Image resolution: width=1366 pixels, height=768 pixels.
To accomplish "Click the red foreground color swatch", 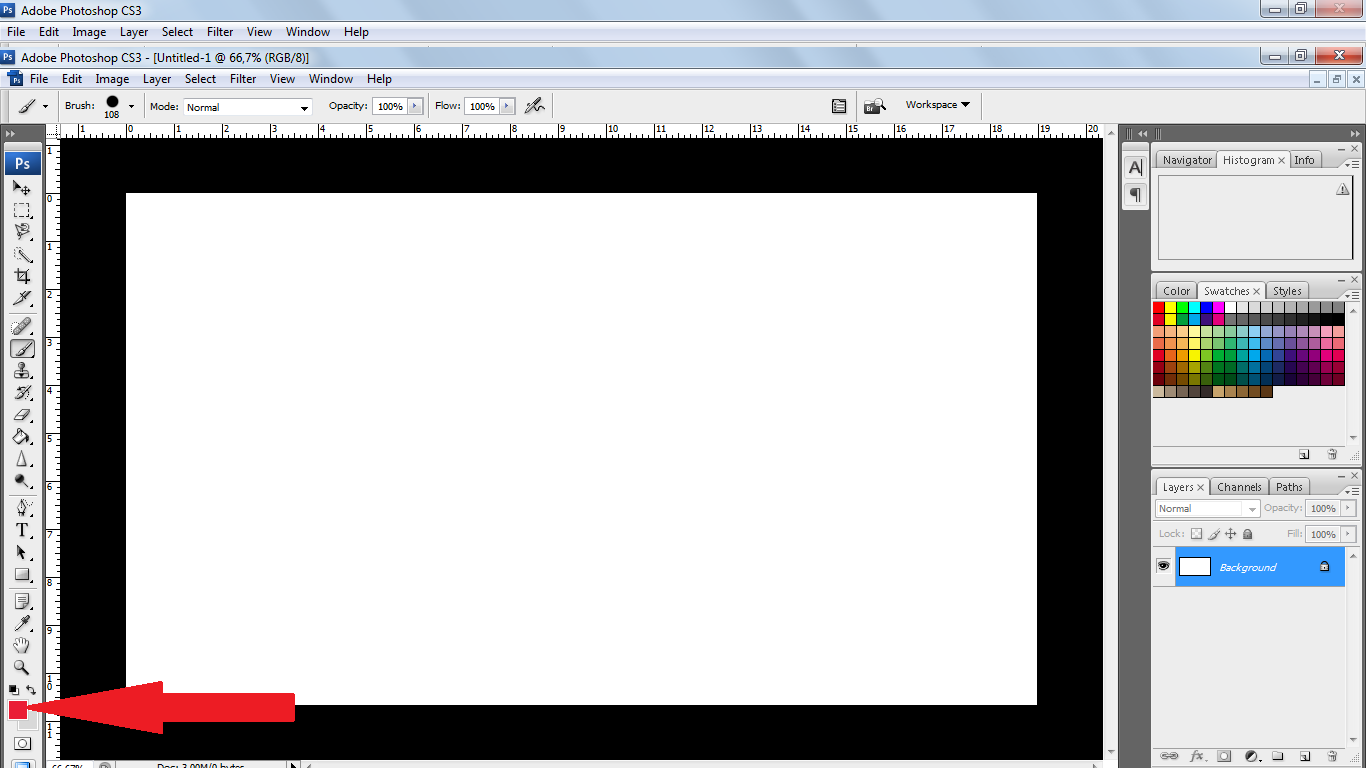I will coord(17,710).
